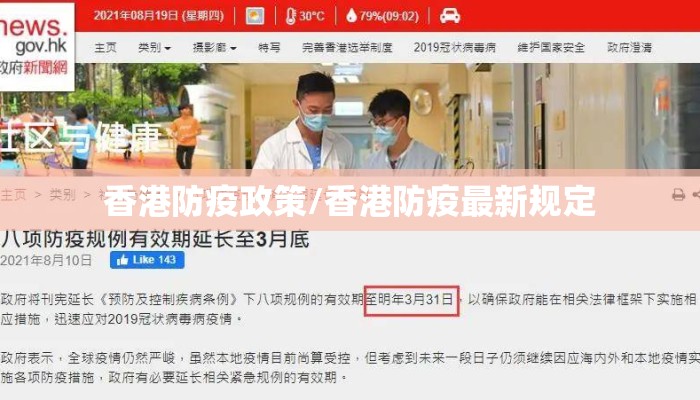This screenshot has width=700, height=400.
Task: Click the humidity water drop icon
Action: pos(351,16)
